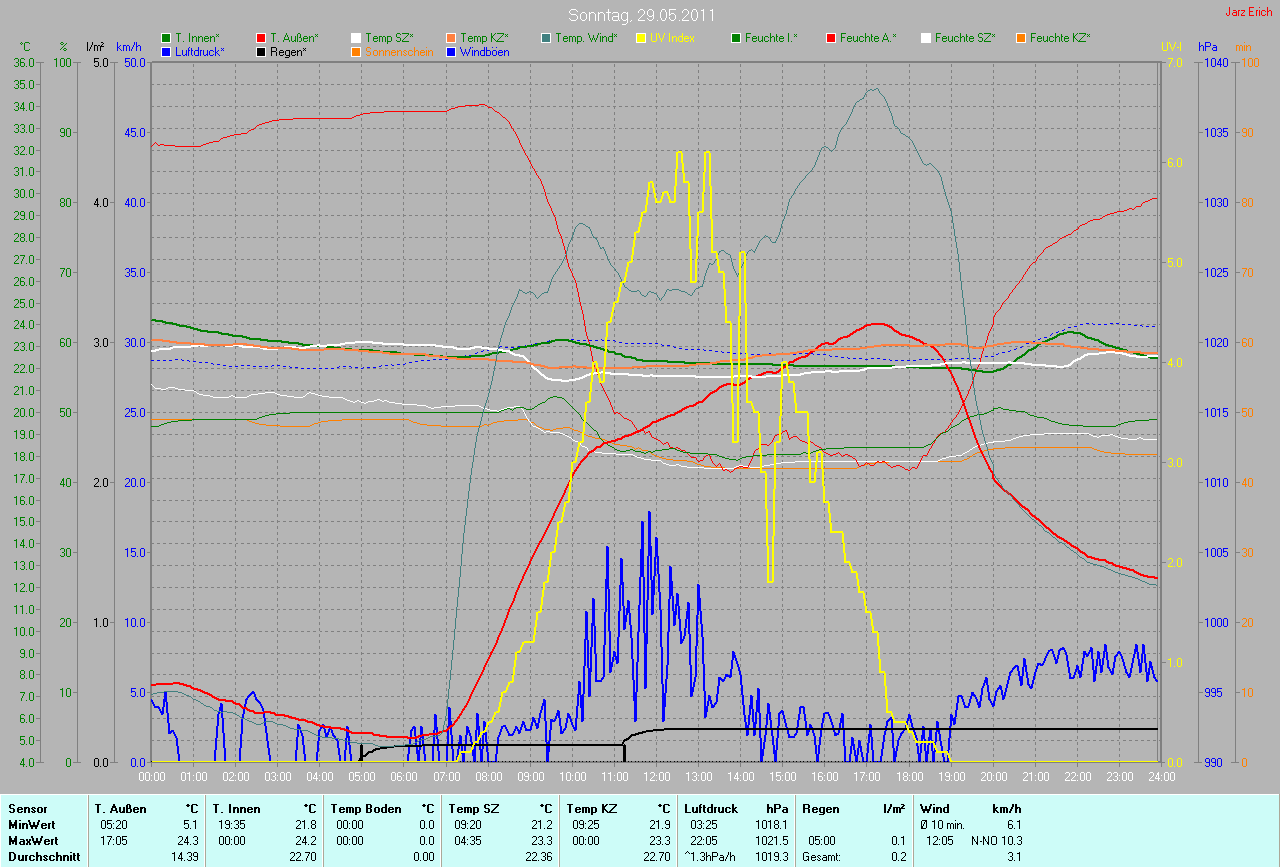Click the date title Sonntag, 29.05.2011
The width and height of the screenshot is (1280, 867).
click(x=641, y=15)
